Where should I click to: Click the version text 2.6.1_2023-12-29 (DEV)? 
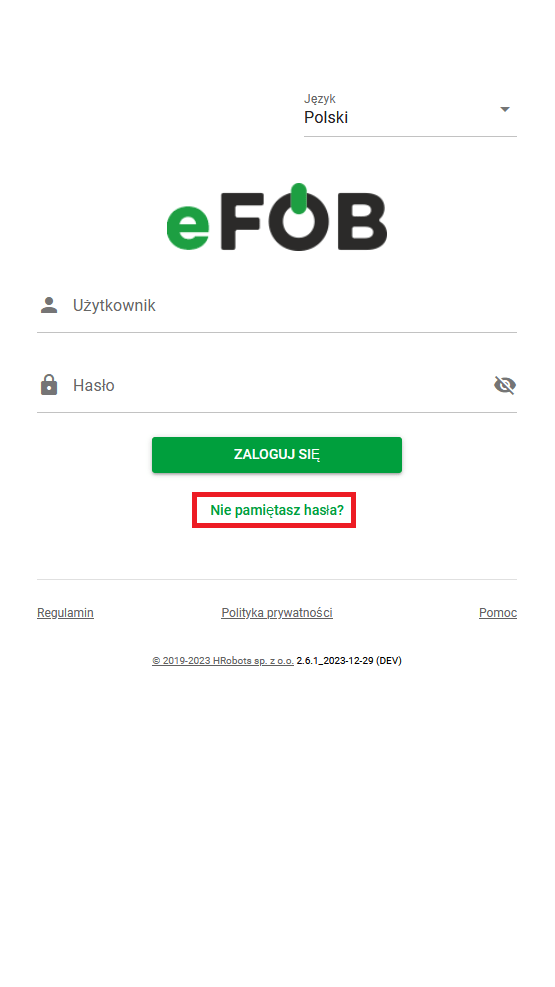pyautogui.click(x=349, y=660)
